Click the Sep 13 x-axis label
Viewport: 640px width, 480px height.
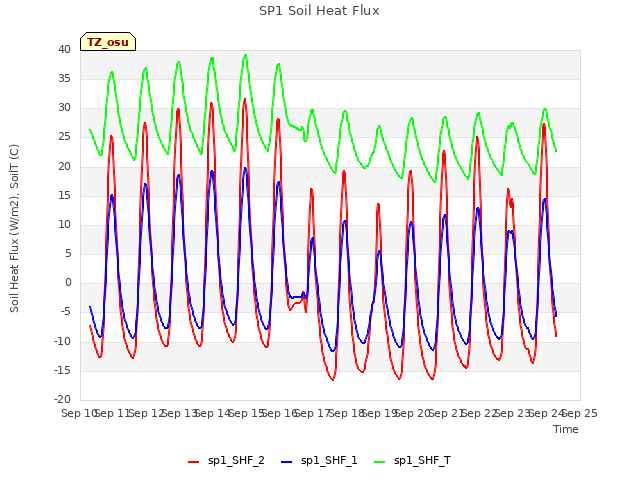[180, 413]
